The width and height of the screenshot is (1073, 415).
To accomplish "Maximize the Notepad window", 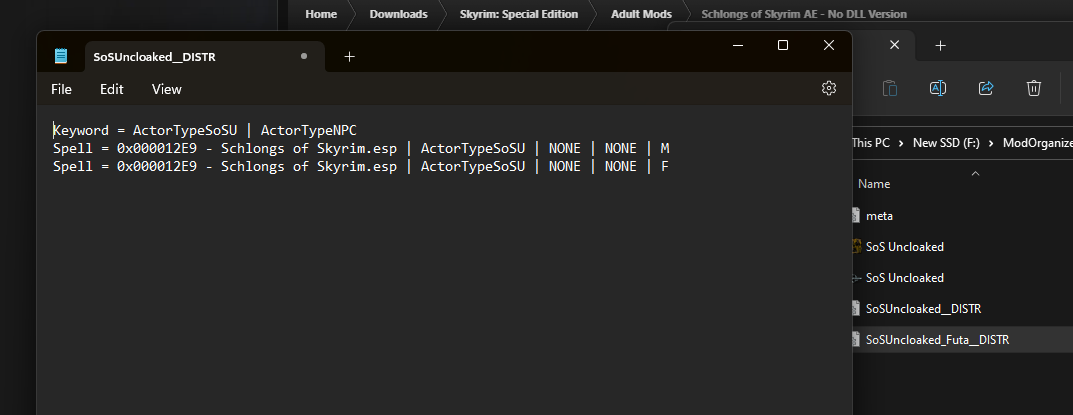I will 783,45.
